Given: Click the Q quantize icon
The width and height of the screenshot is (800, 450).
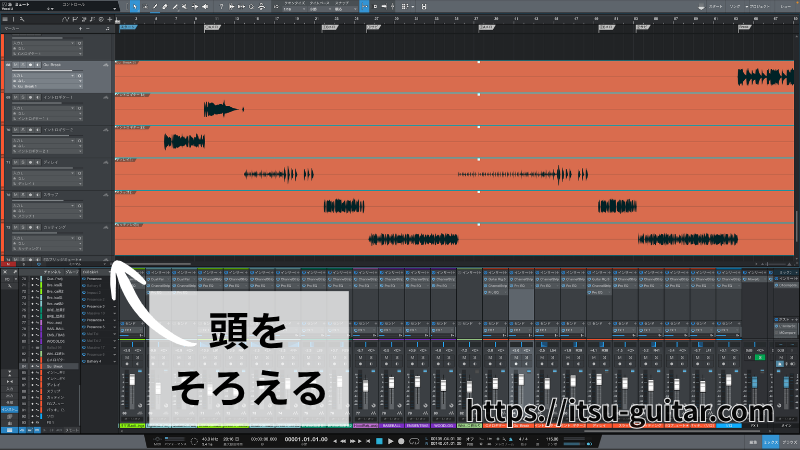Looking at the screenshot, I should [x=251, y=7].
